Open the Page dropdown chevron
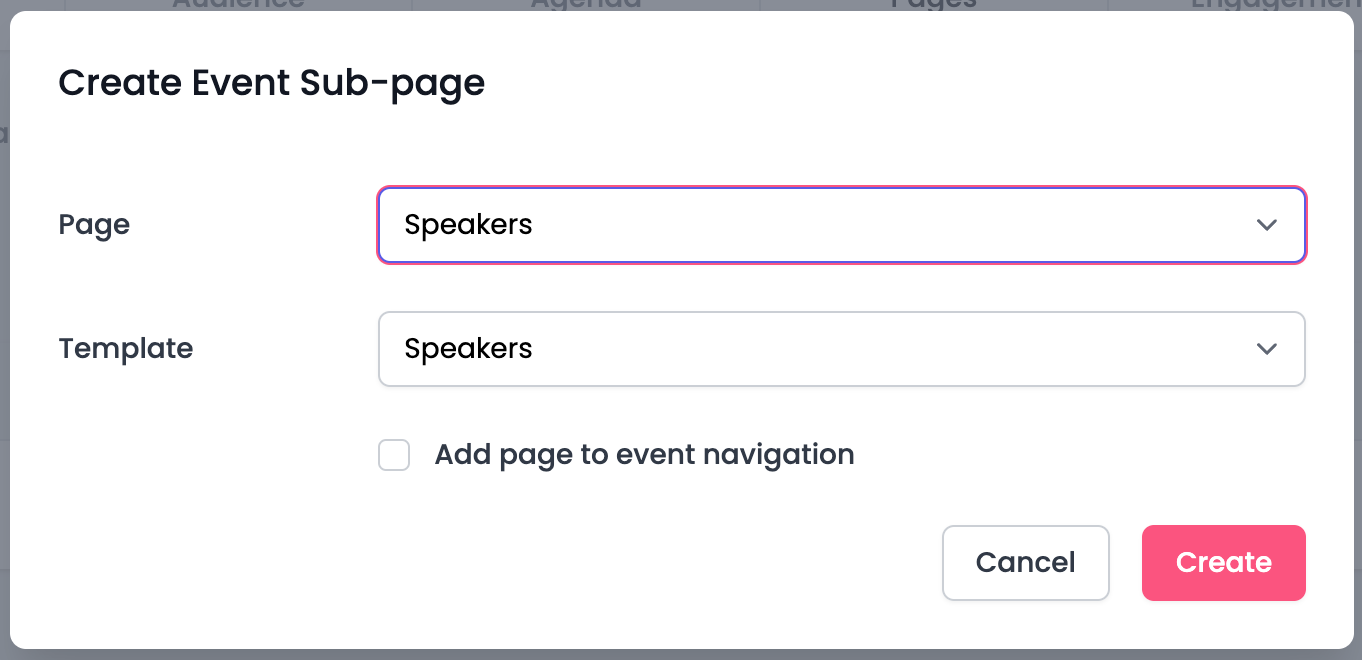 pyautogui.click(x=1266, y=225)
